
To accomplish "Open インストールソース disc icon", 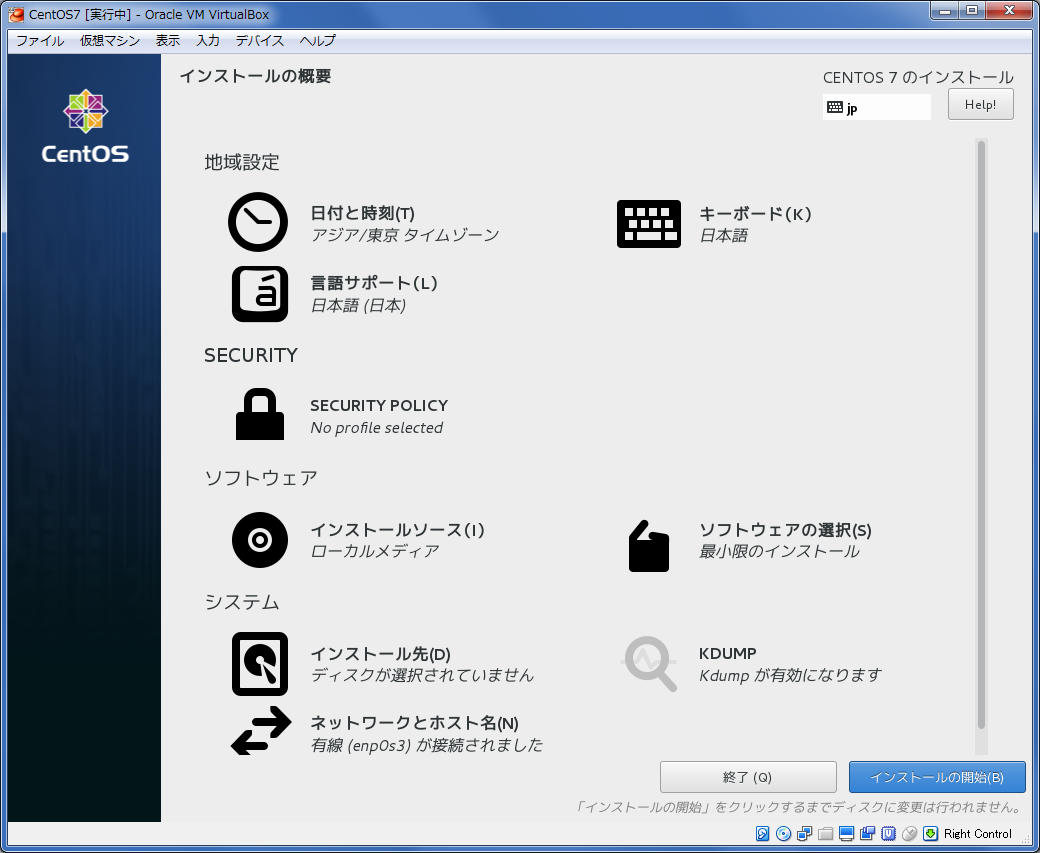I will point(259,540).
